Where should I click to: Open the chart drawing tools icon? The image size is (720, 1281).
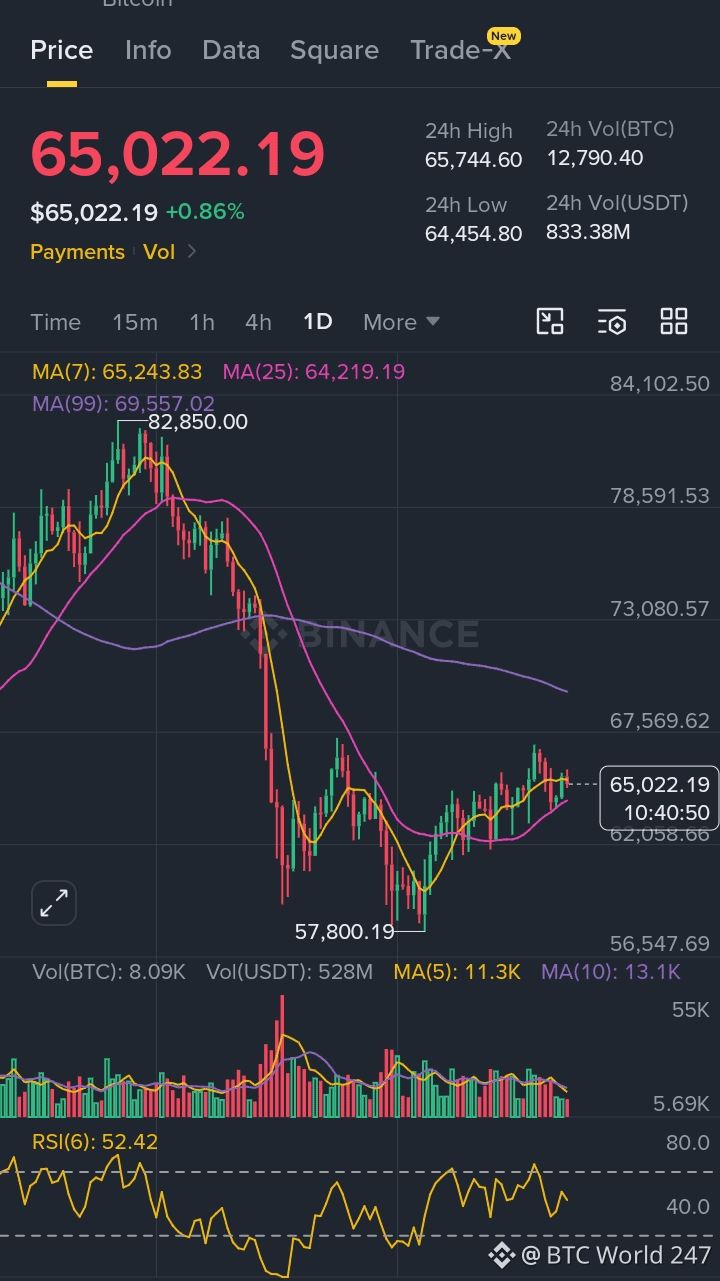point(550,321)
